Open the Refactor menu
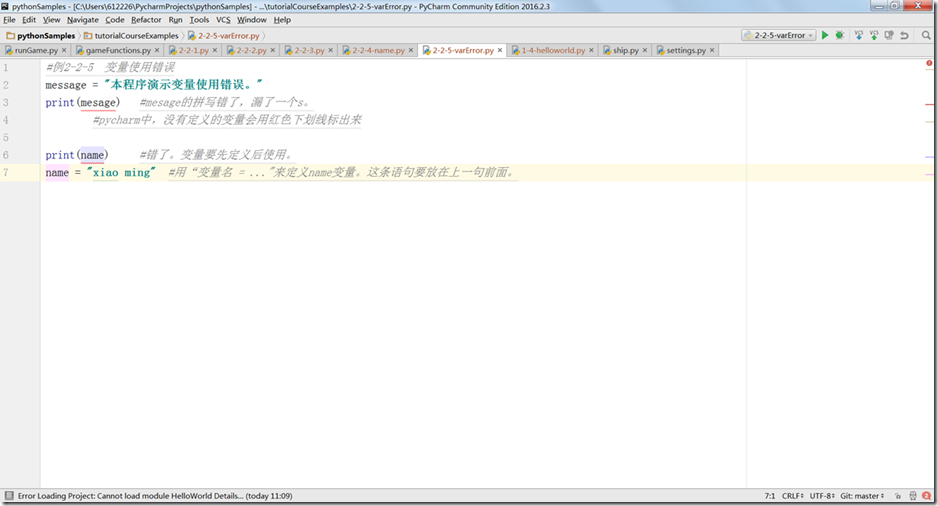938x506 pixels. (147, 20)
